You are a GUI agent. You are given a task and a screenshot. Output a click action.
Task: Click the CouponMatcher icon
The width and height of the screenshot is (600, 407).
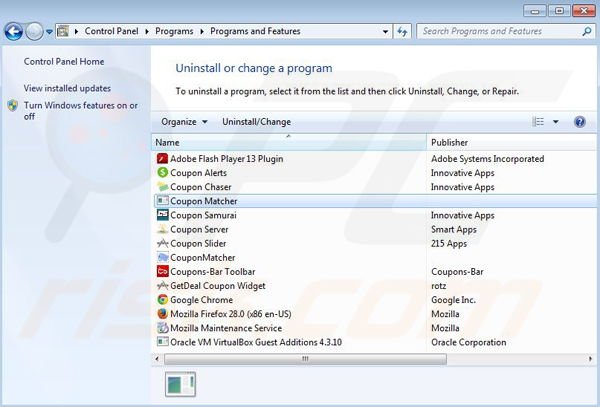[163, 257]
